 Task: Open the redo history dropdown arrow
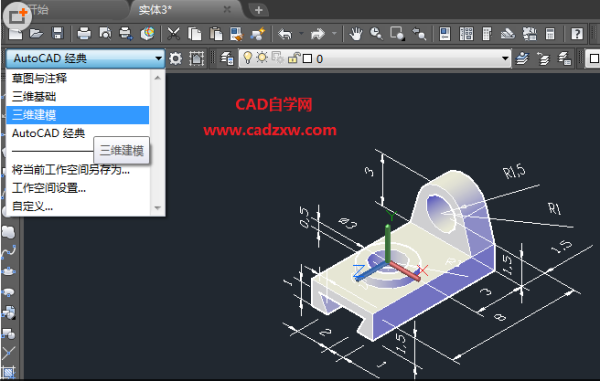pyautogui.click(x=334, y=34)
